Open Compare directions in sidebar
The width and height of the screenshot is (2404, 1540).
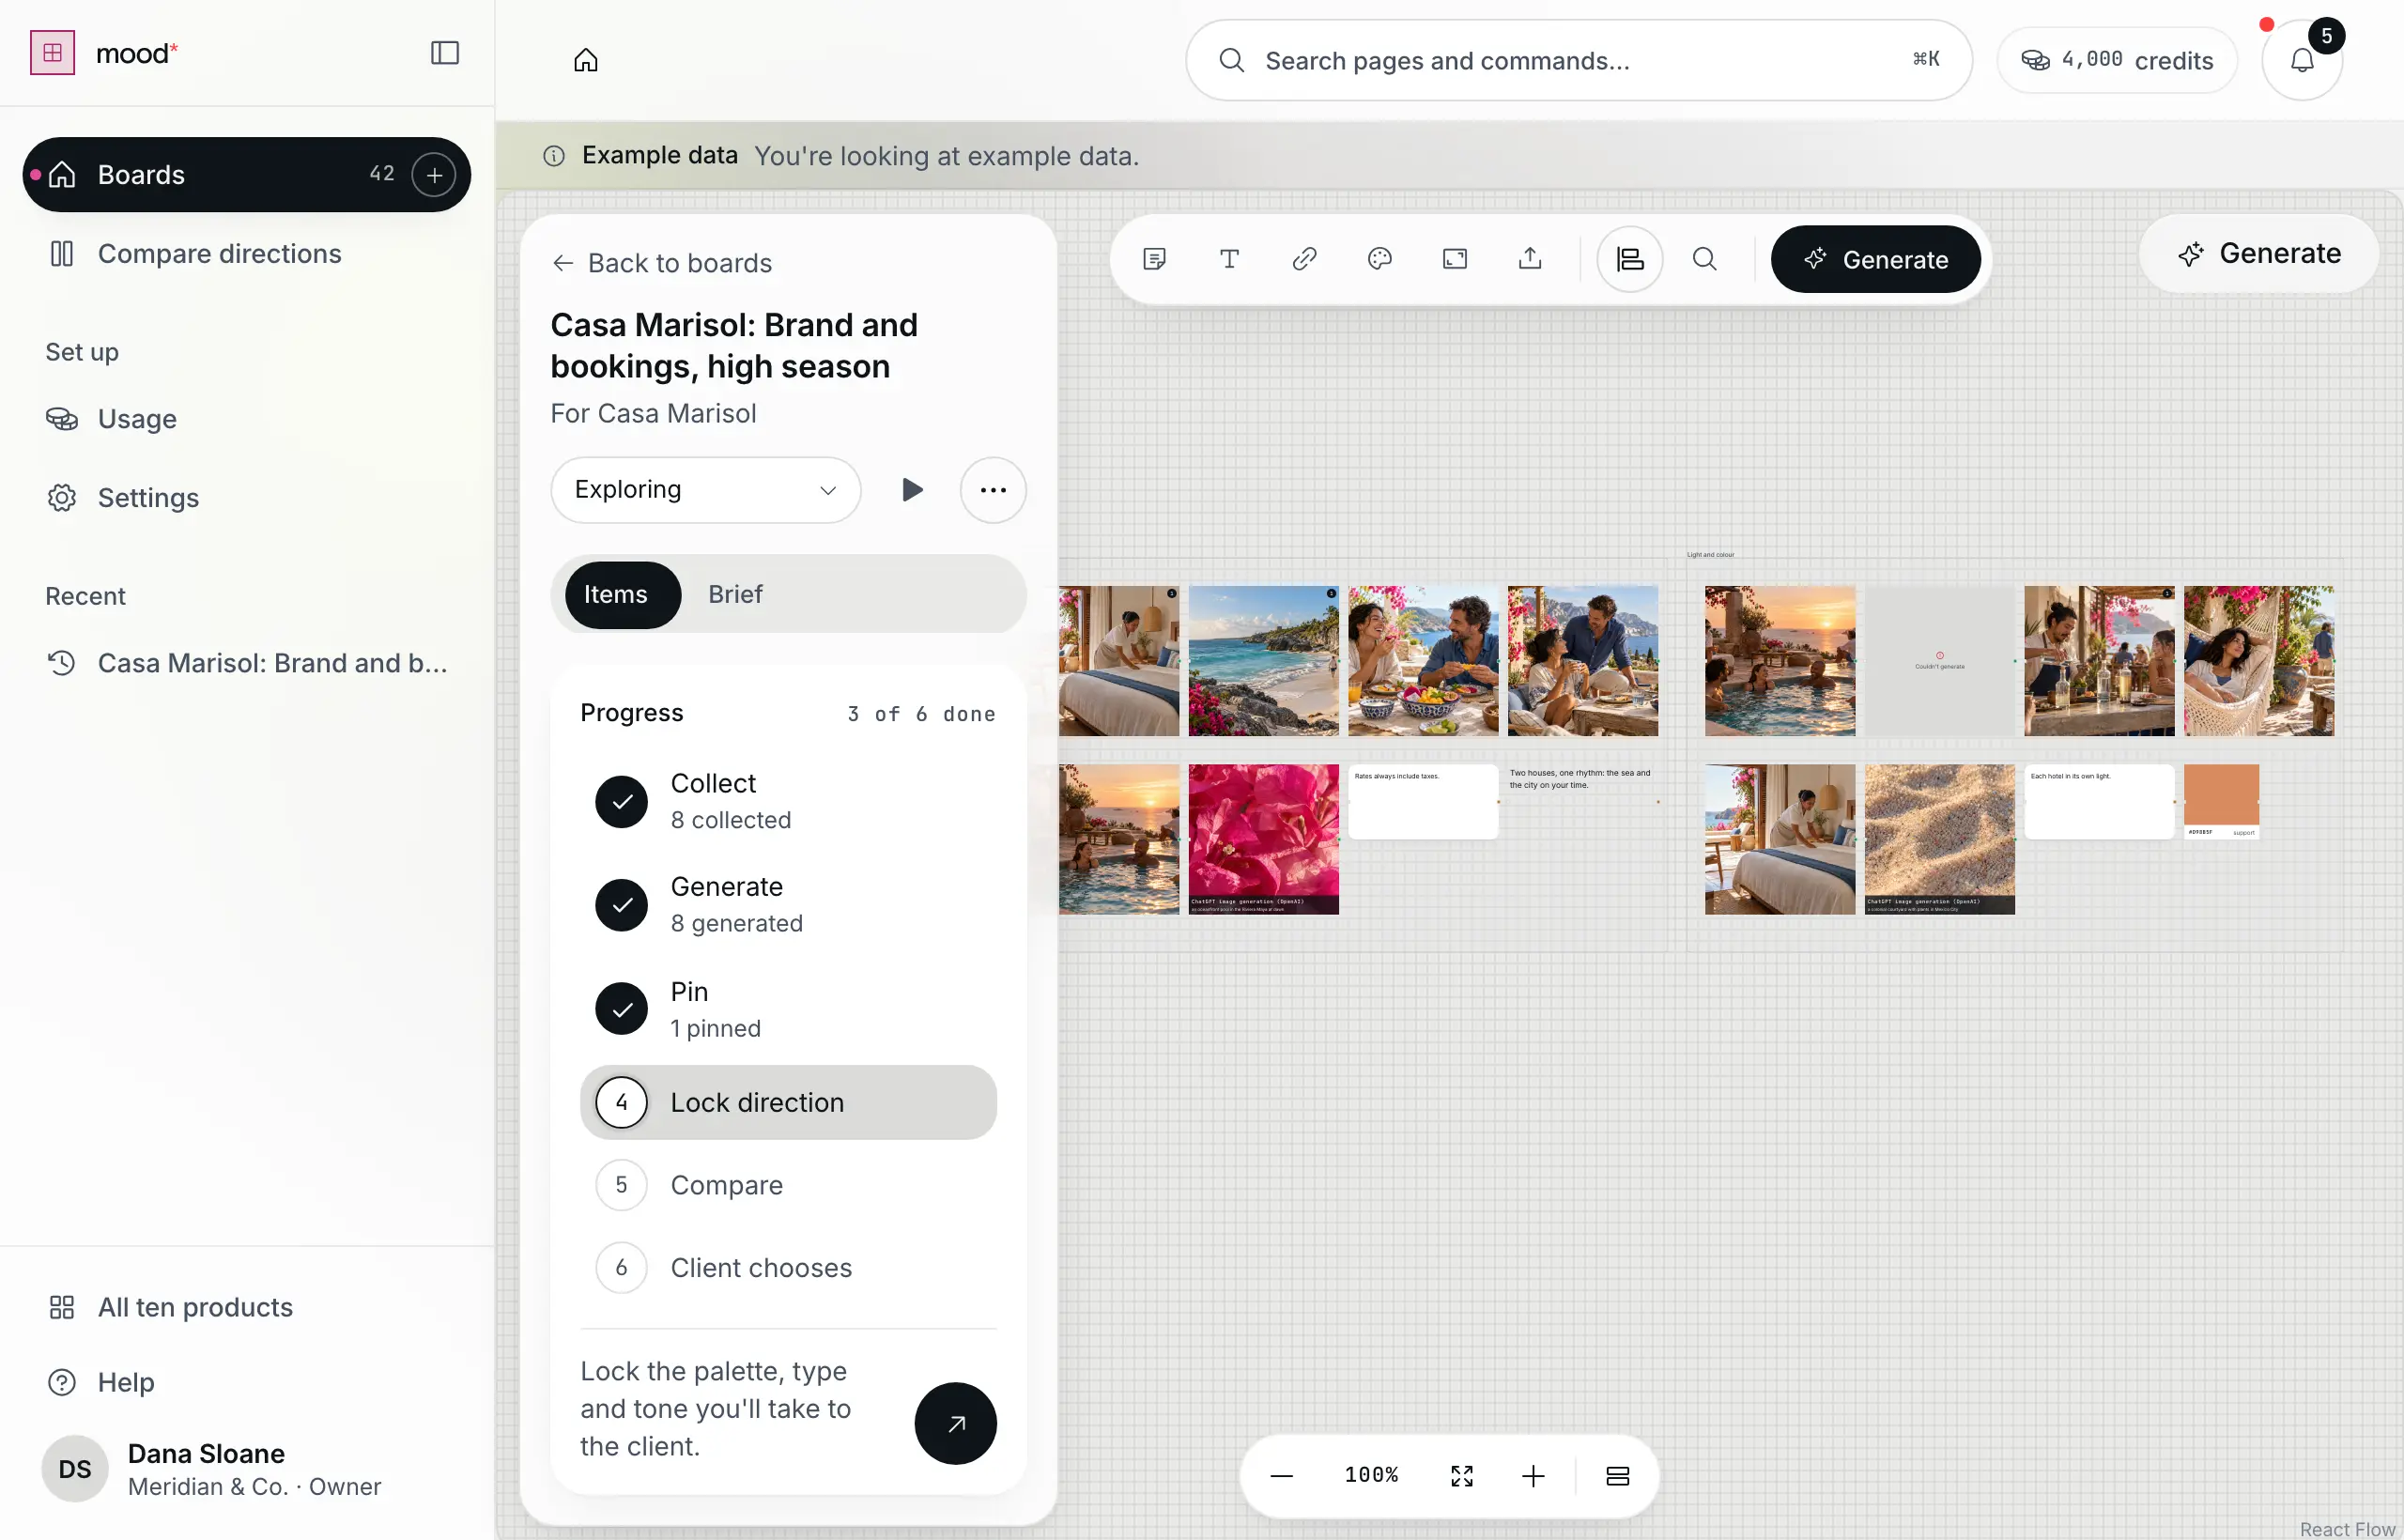pos(246,254)
